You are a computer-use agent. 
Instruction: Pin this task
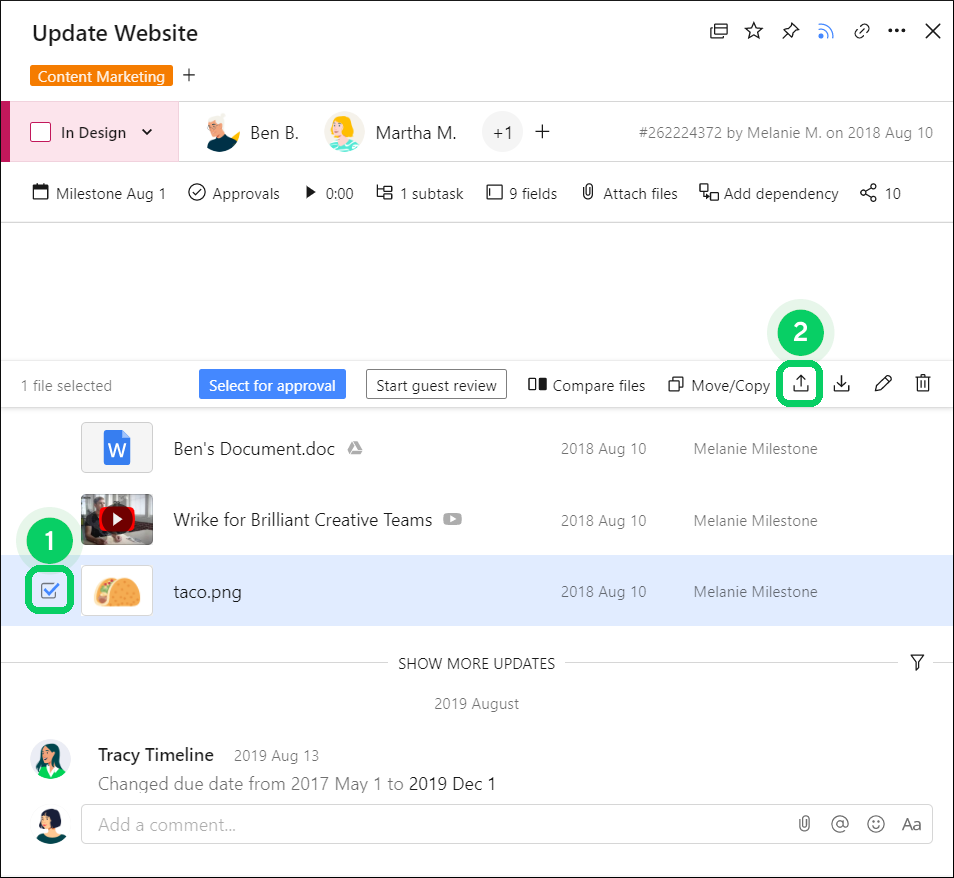click(790, 32)
